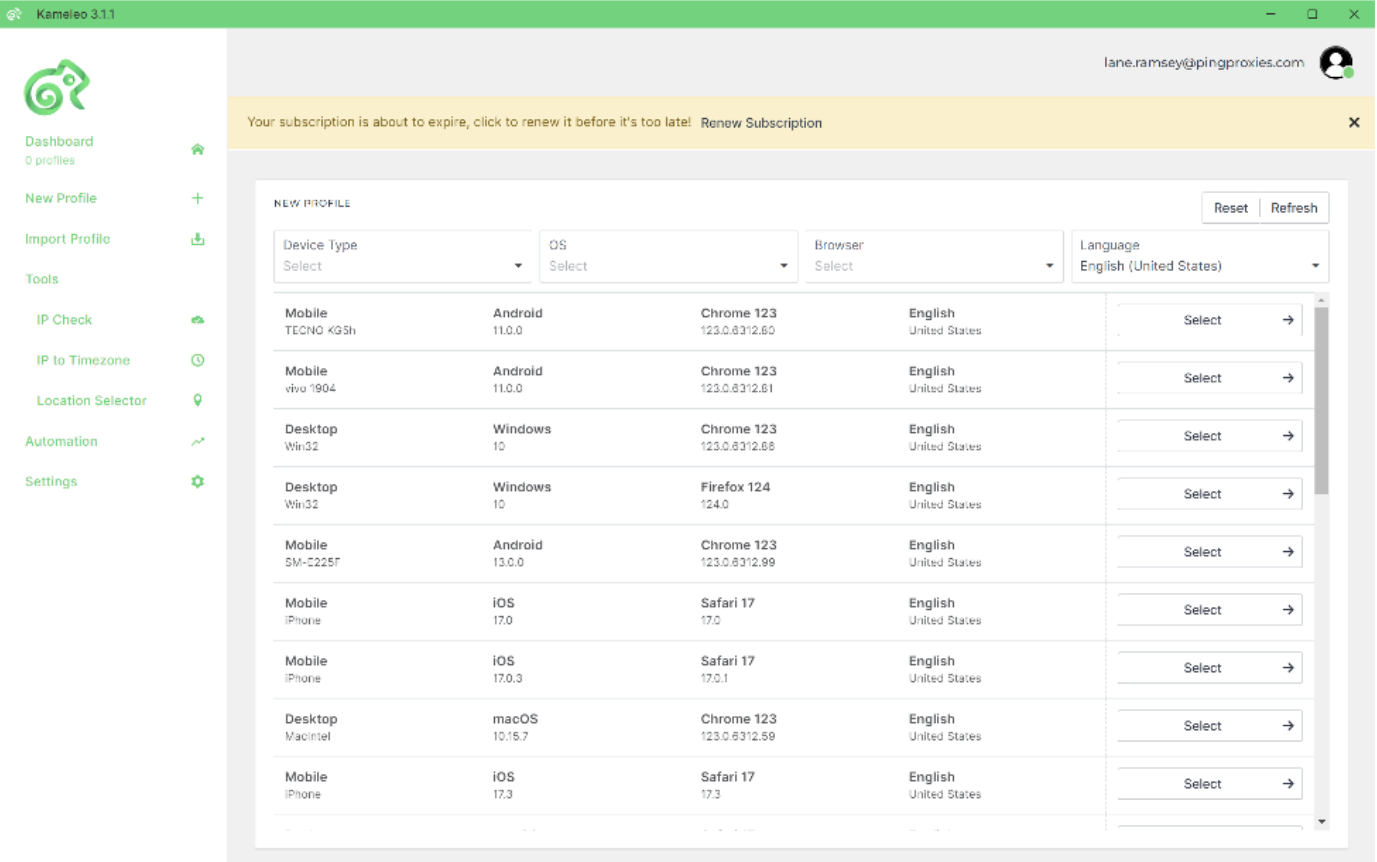Image resolution: width=1377 pixels, height=862 pixels.
Task: Go to Dashboard in the sidebar
Action: pos(59,142)
